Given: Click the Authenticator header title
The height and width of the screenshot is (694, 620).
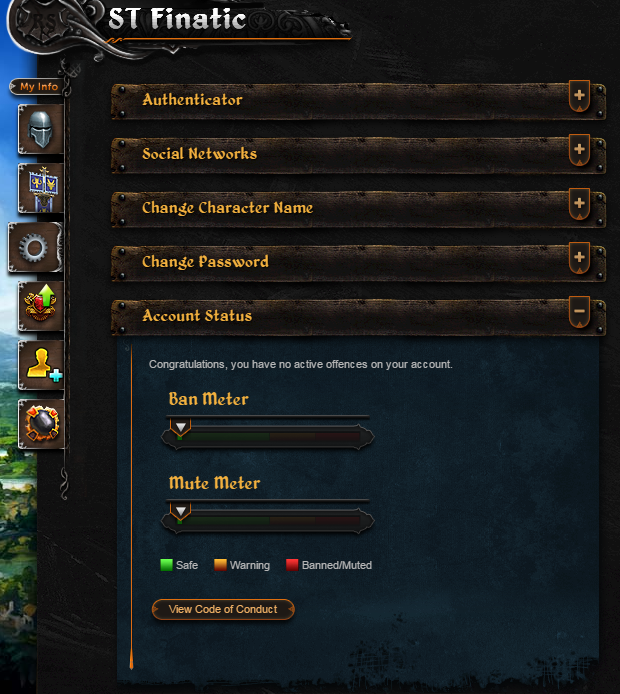Looking at the screenshot, I should point(192,100).
